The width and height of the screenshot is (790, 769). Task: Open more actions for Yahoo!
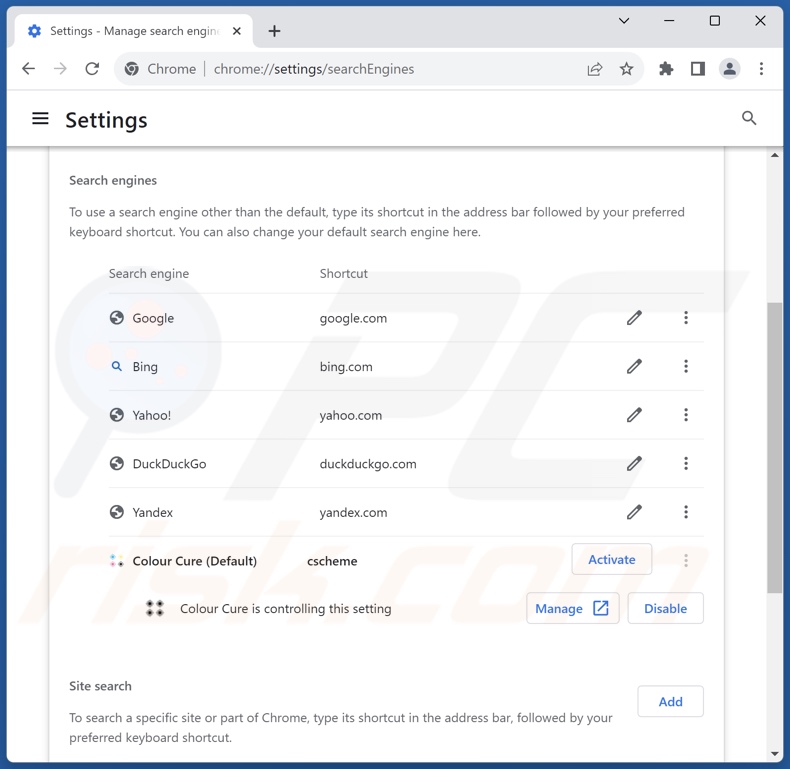tap(686, 415)
